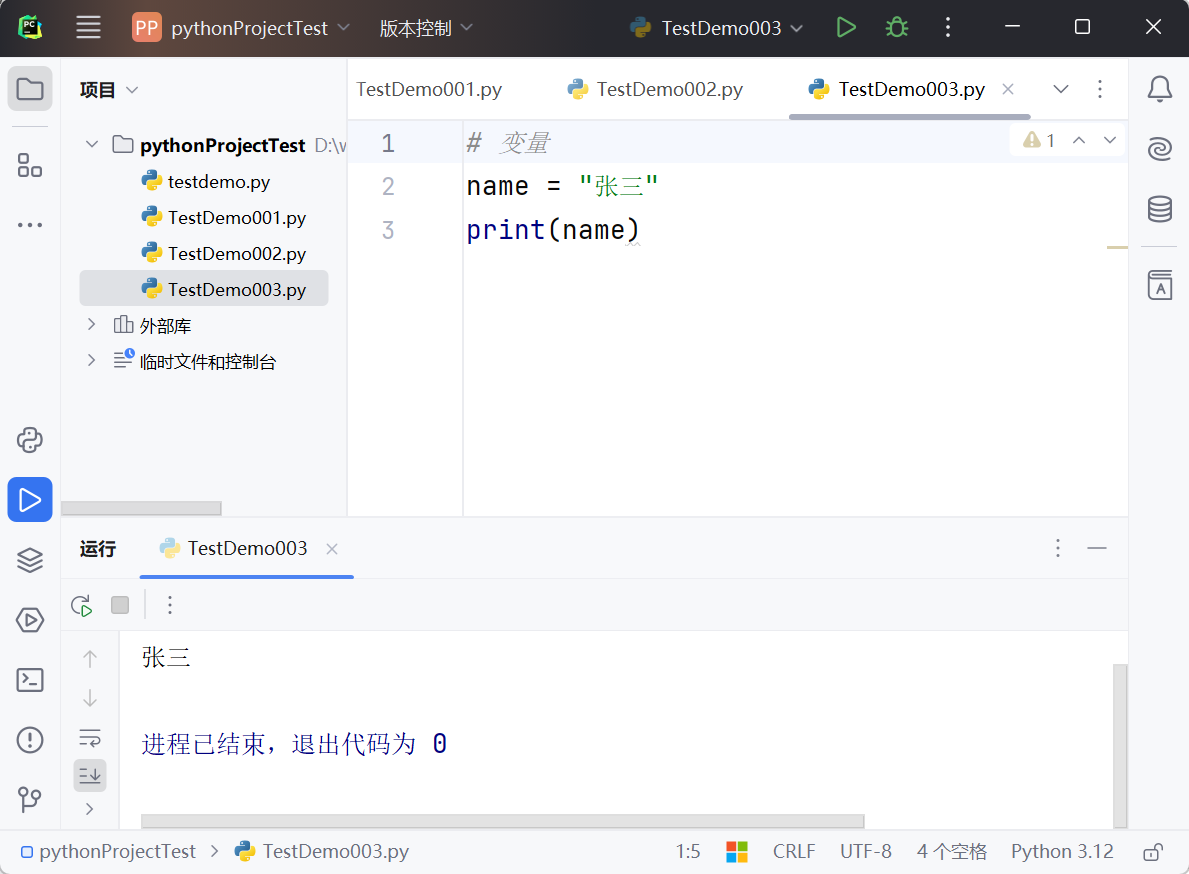The image size is (1189, 874).
Task: Open the Database tool window
Action: click(1159, 208)
